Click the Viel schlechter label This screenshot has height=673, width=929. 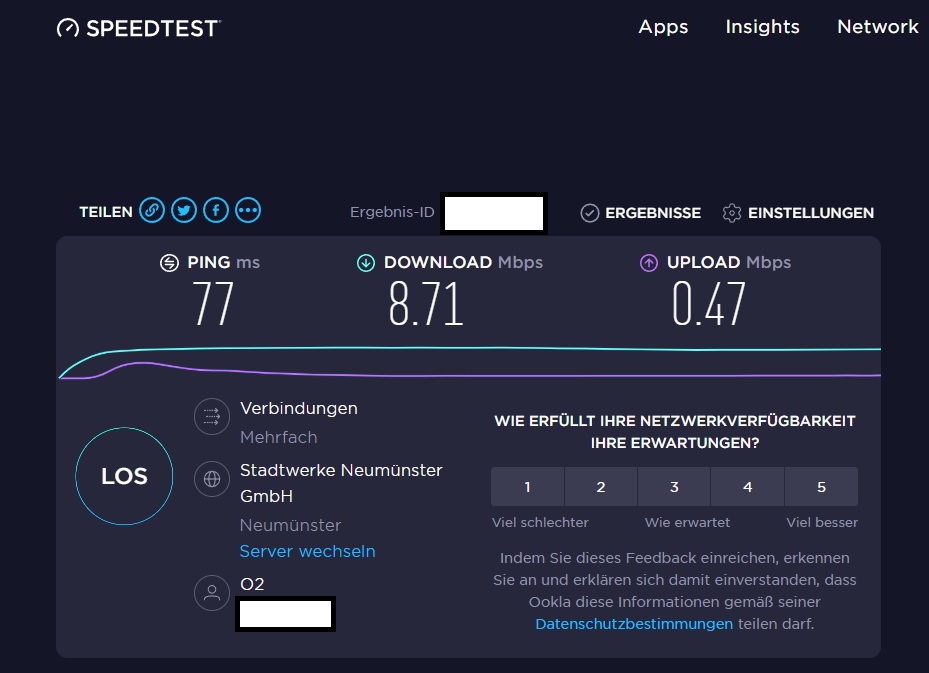[540, 523]
